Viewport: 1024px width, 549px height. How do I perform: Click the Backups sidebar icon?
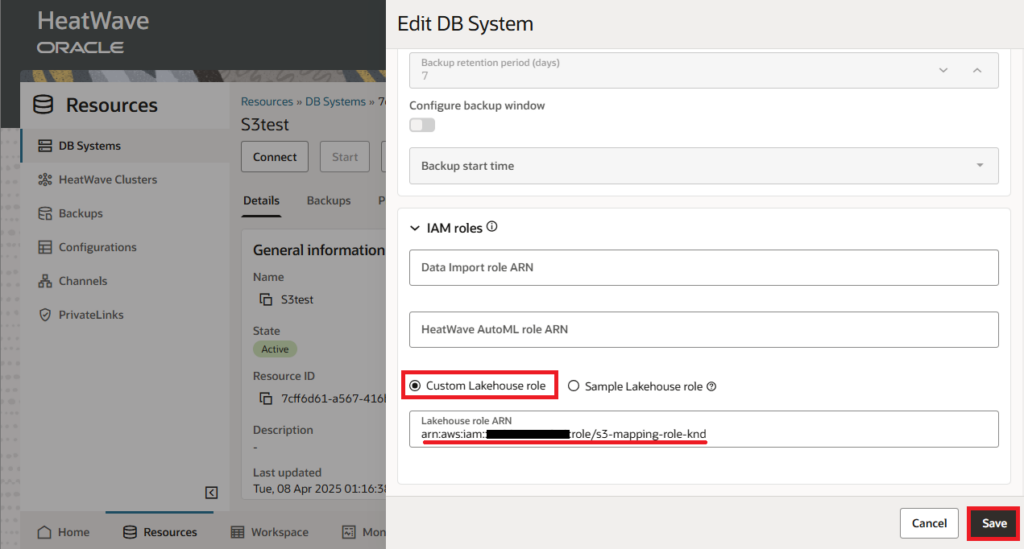tap(45, 213)
